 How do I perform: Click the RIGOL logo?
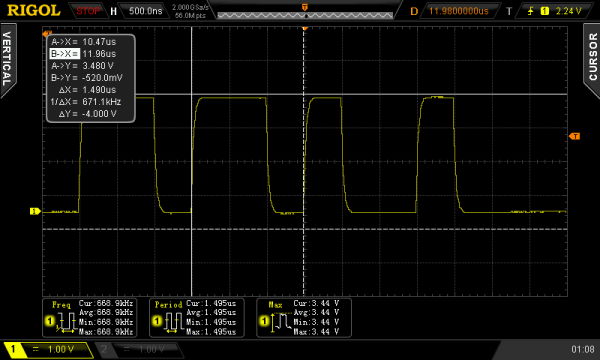pos(34,11)
